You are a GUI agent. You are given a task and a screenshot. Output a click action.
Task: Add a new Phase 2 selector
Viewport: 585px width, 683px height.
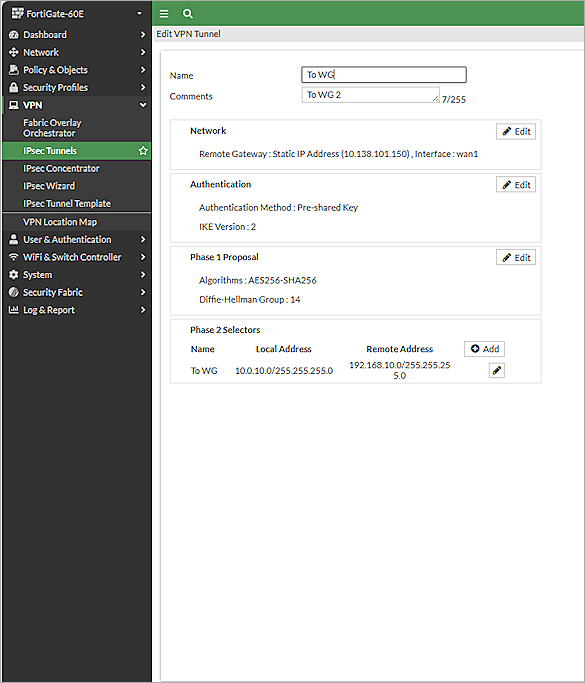[484, 349]
